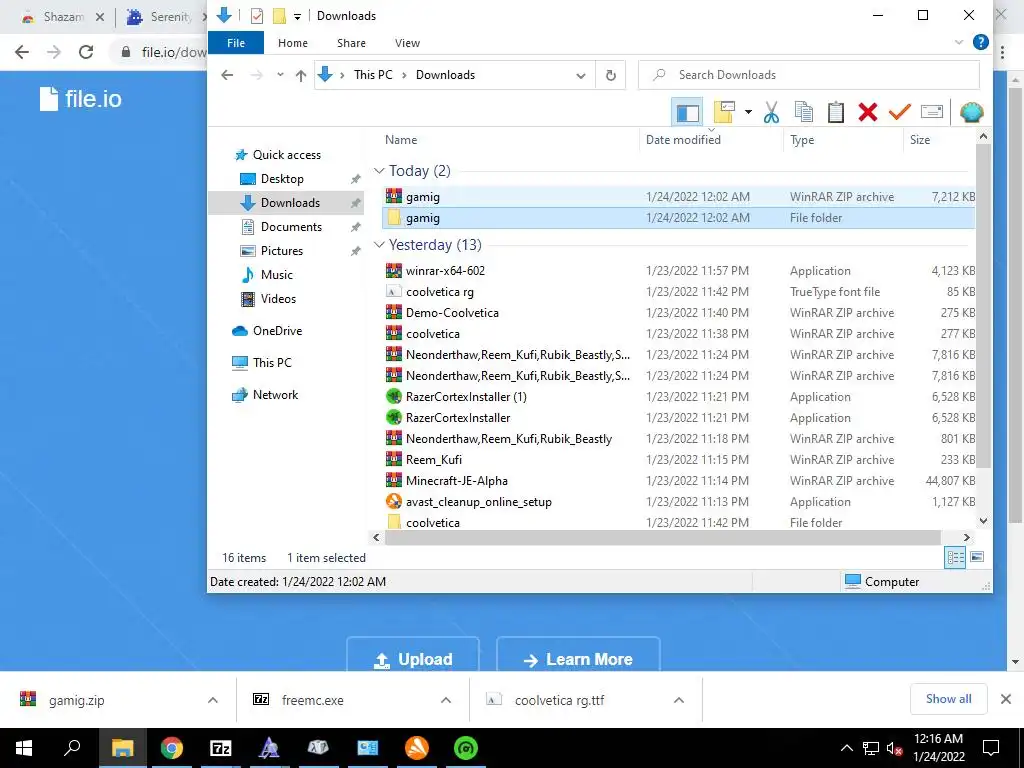Viewport: 1024px width, 768px height.
Task: Select Quick access in sidebar
Action: (286, 155)
